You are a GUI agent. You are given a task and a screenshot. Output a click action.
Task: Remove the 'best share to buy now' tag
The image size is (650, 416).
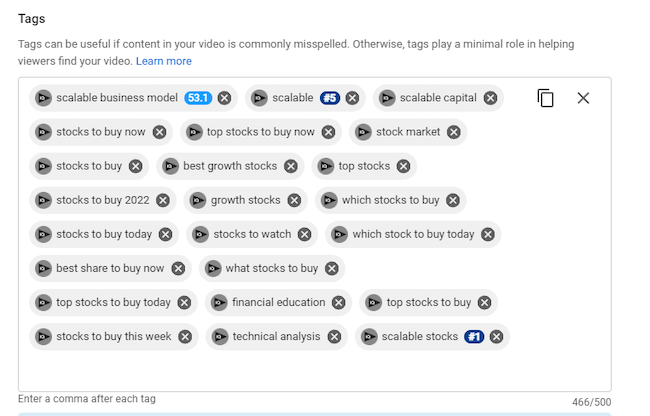(x=178, y=268)
